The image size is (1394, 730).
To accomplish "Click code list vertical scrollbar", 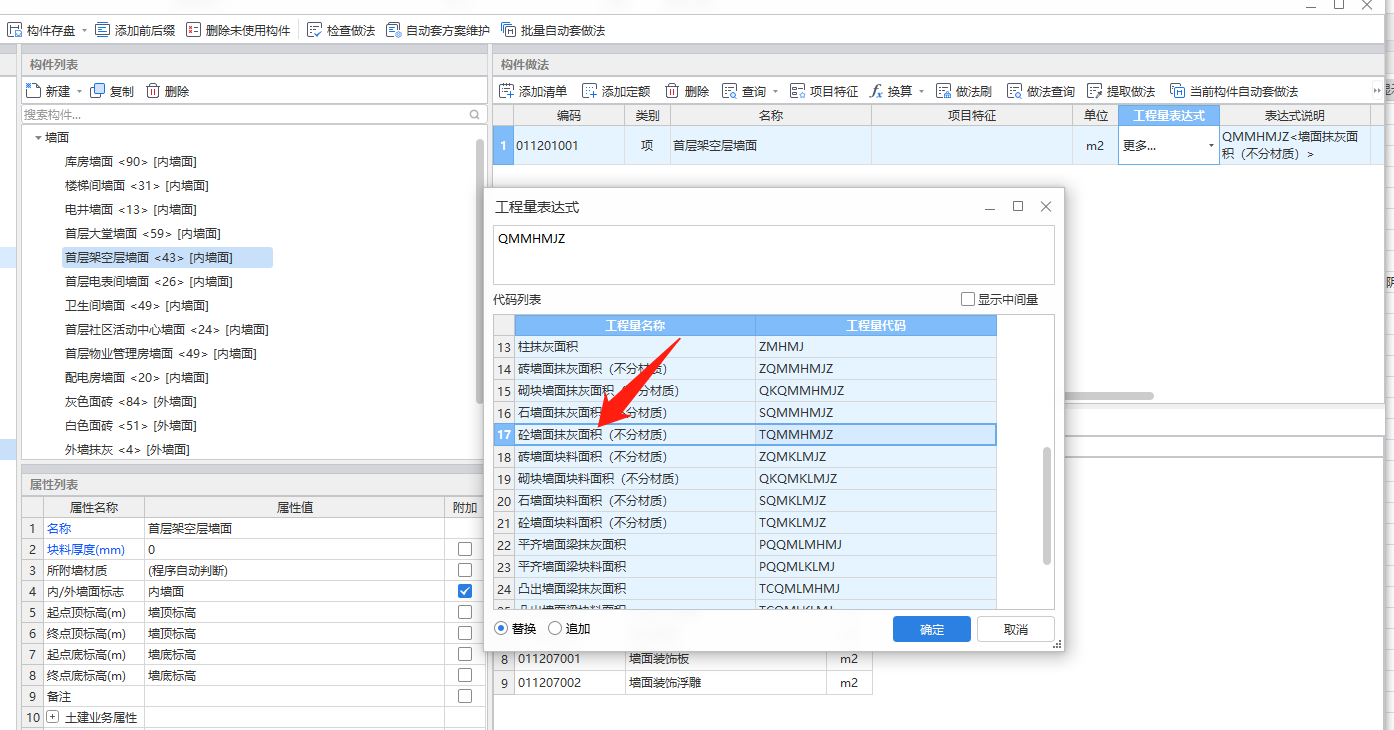I will [x=1047, y=506].
